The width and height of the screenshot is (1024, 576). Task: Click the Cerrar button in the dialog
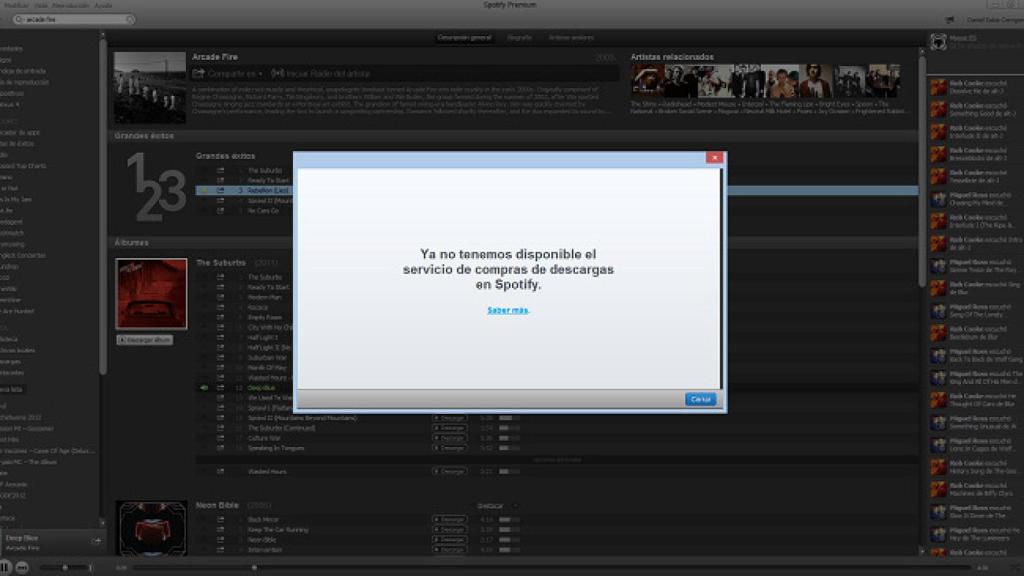700,399
